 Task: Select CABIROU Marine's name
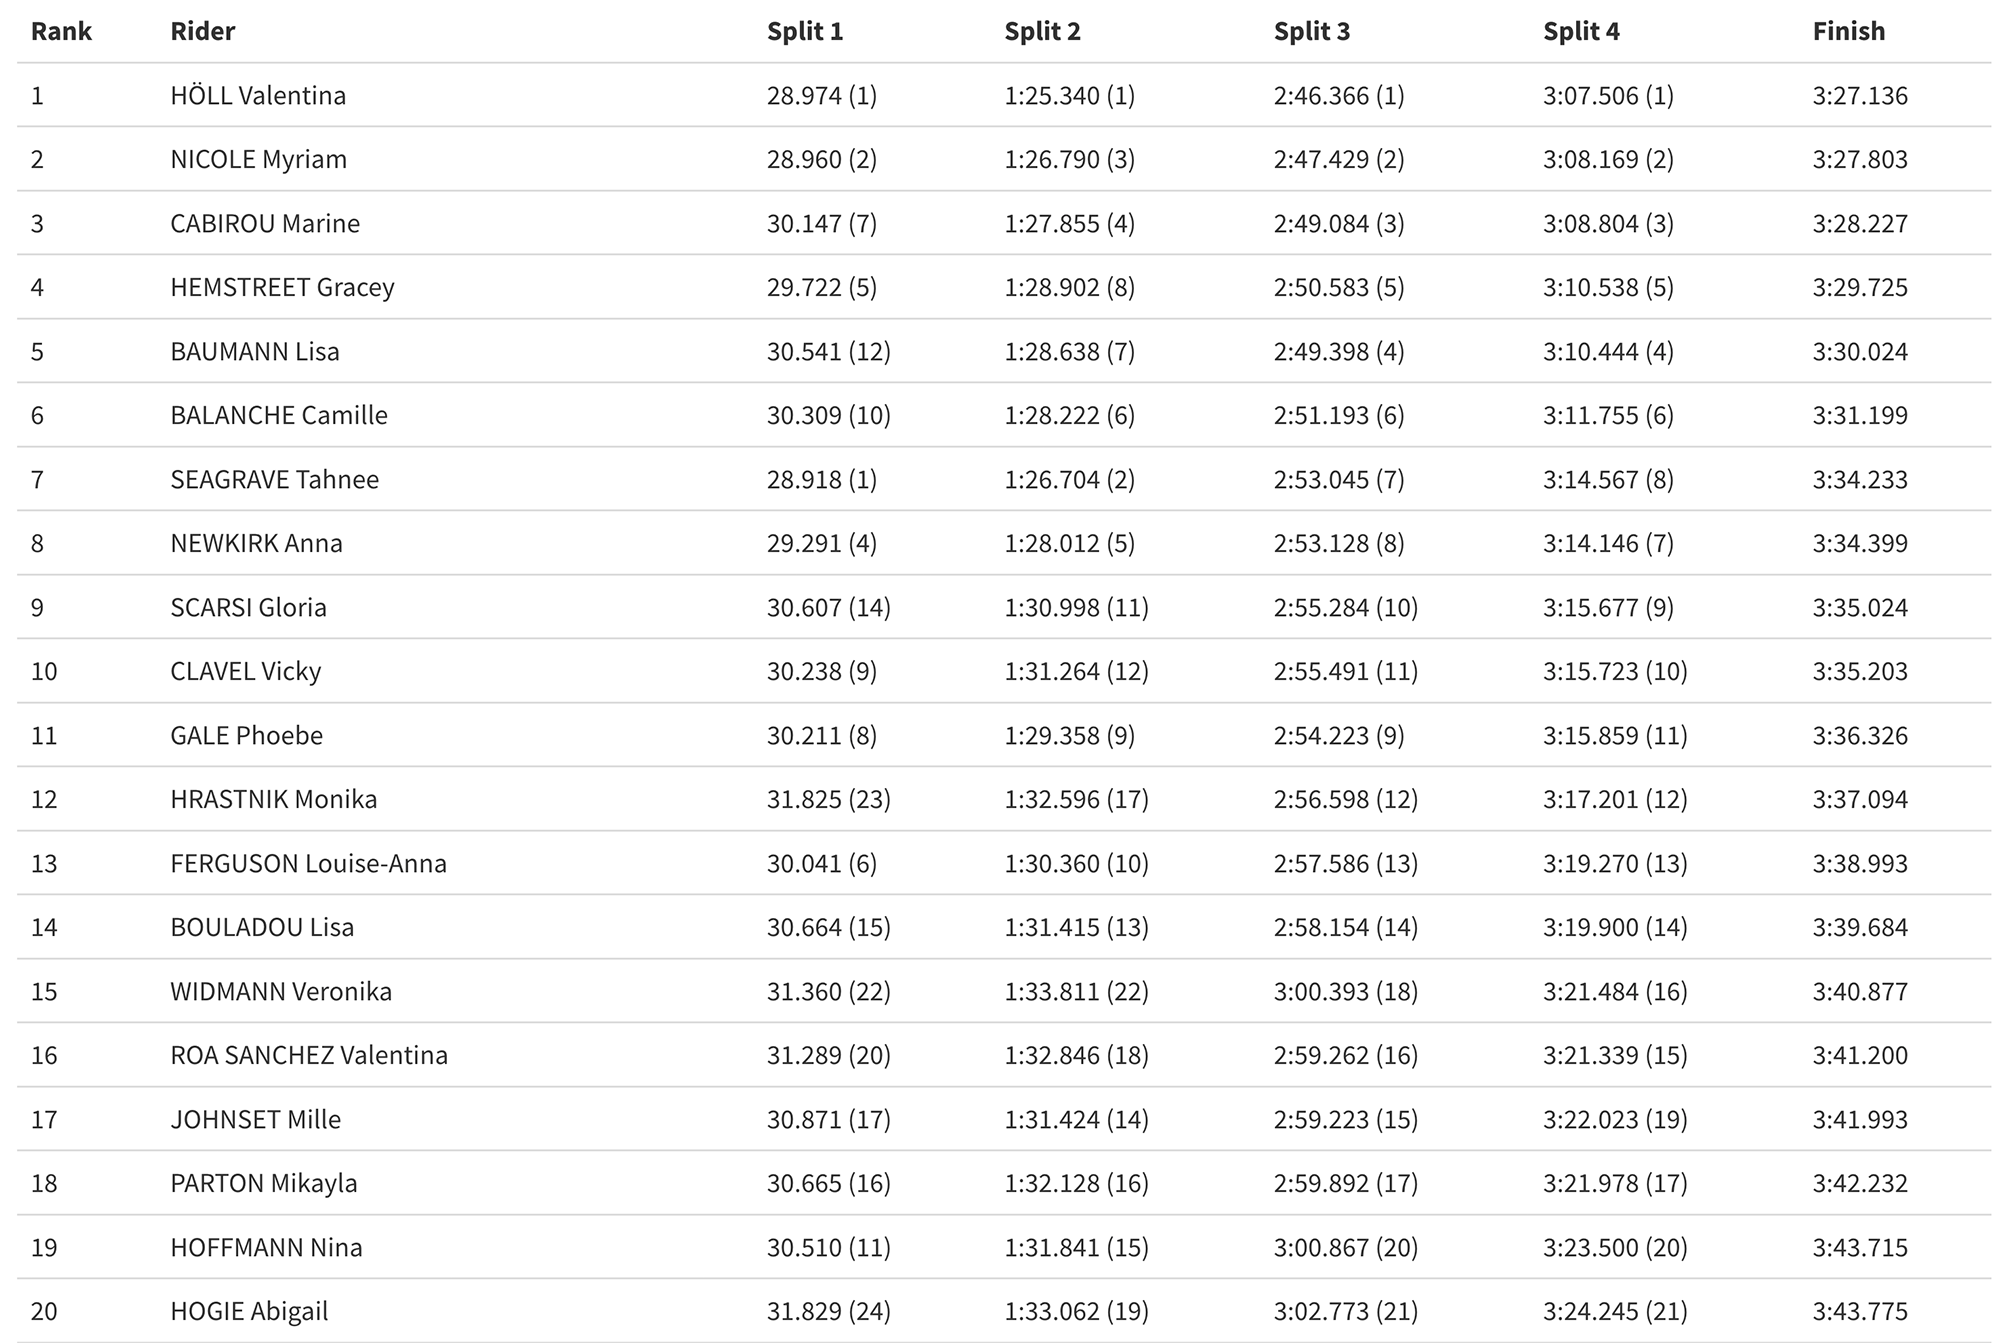coord(265,223)
